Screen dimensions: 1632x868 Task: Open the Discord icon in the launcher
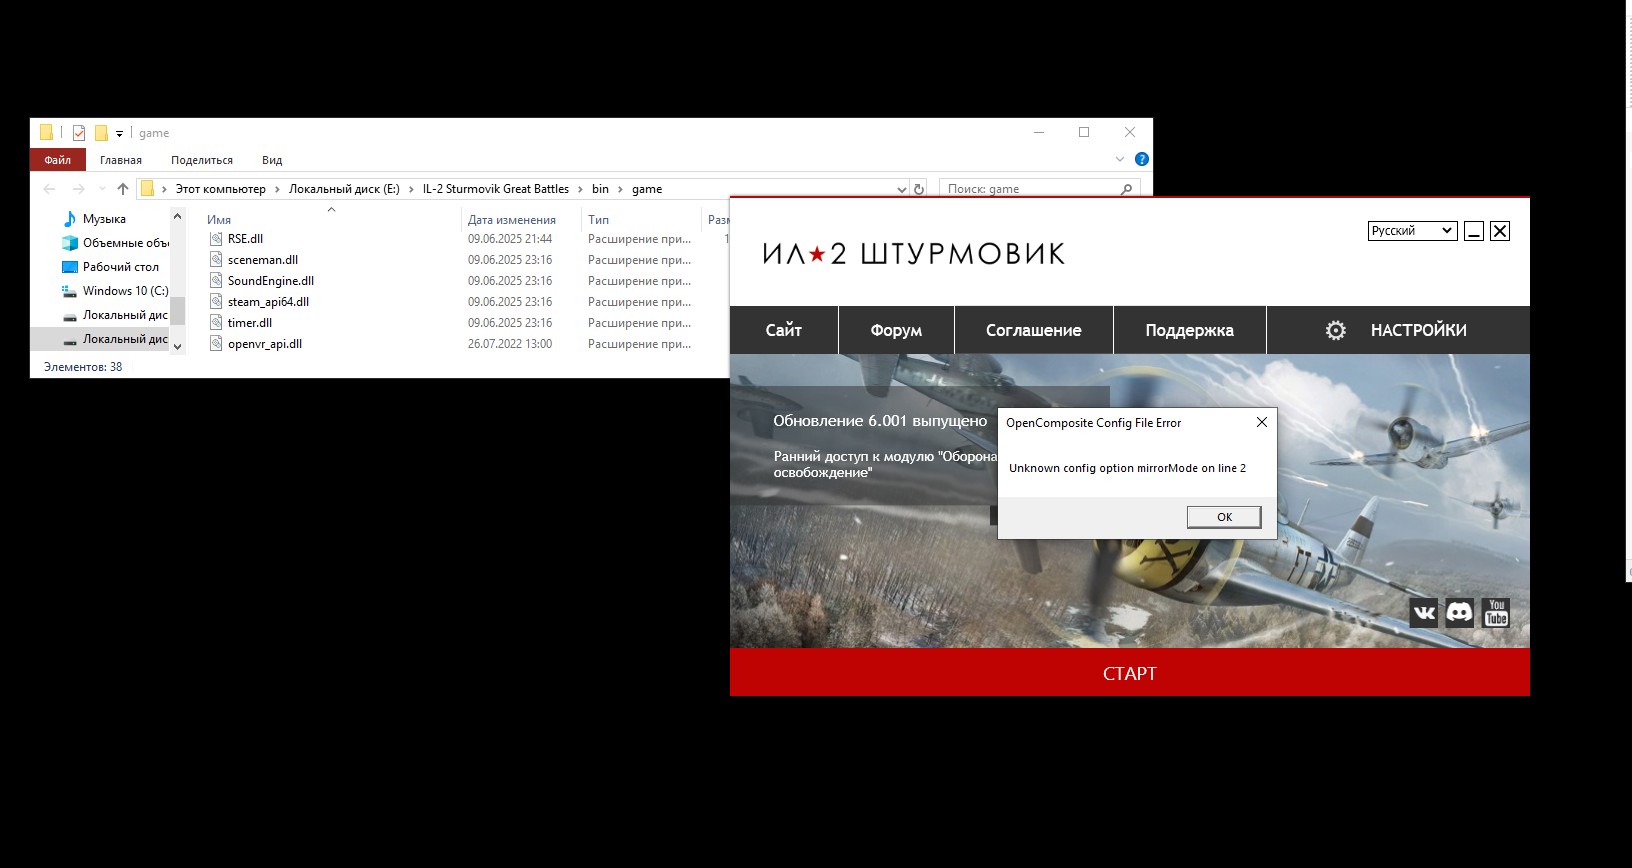click(x=1460, y=613)
